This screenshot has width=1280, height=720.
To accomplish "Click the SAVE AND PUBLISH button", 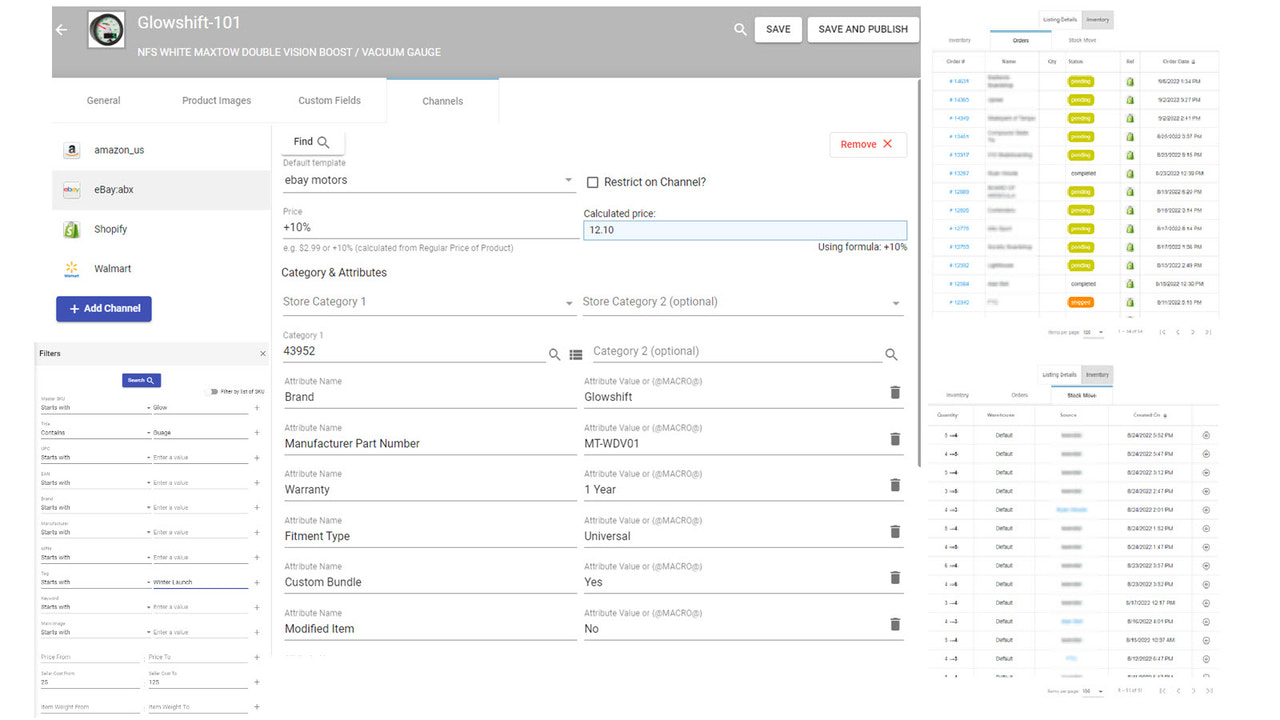I will tap(862, 29).
